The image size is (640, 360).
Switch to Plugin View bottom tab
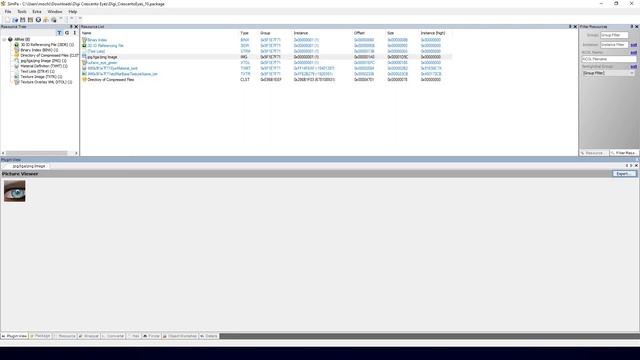14,336
